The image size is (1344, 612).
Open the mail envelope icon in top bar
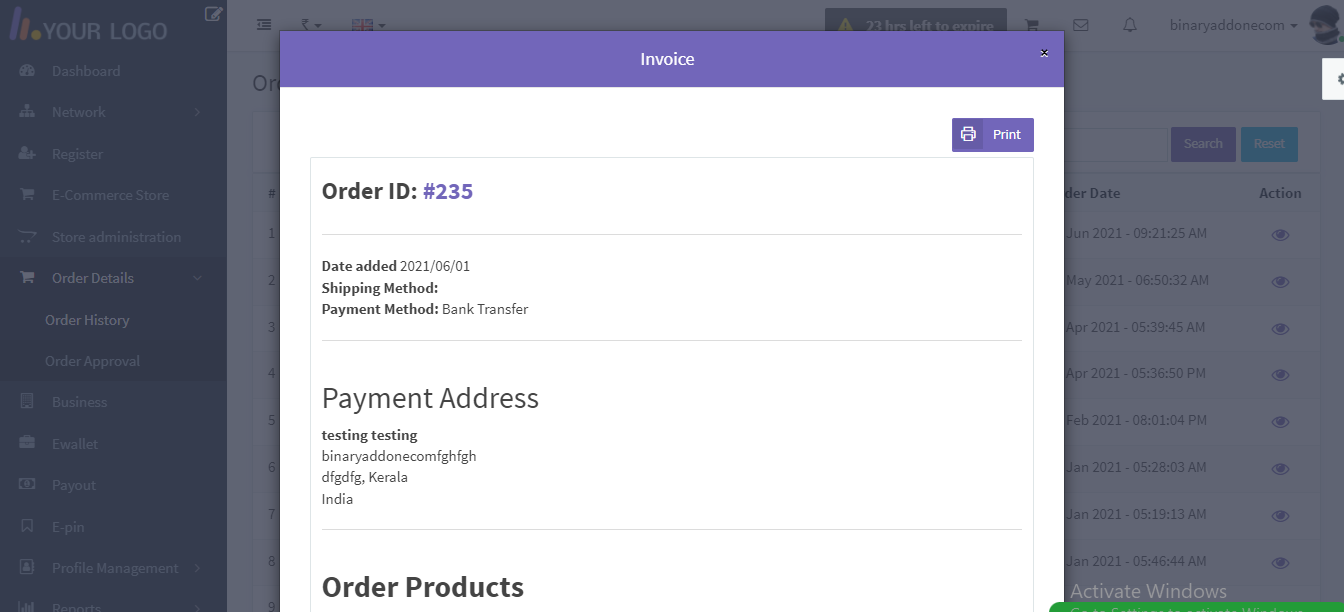pos(1080,25)
